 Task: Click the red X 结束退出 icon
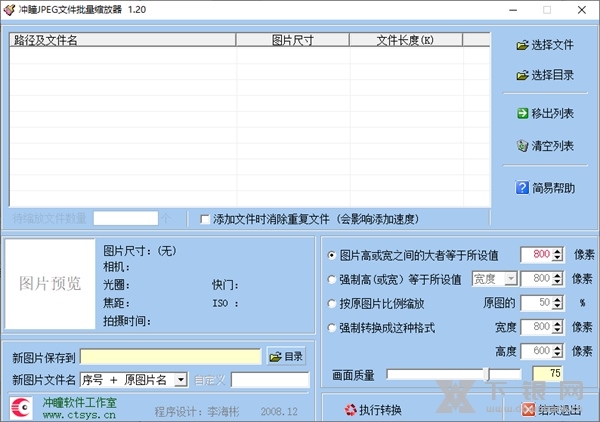pos(528,409)
